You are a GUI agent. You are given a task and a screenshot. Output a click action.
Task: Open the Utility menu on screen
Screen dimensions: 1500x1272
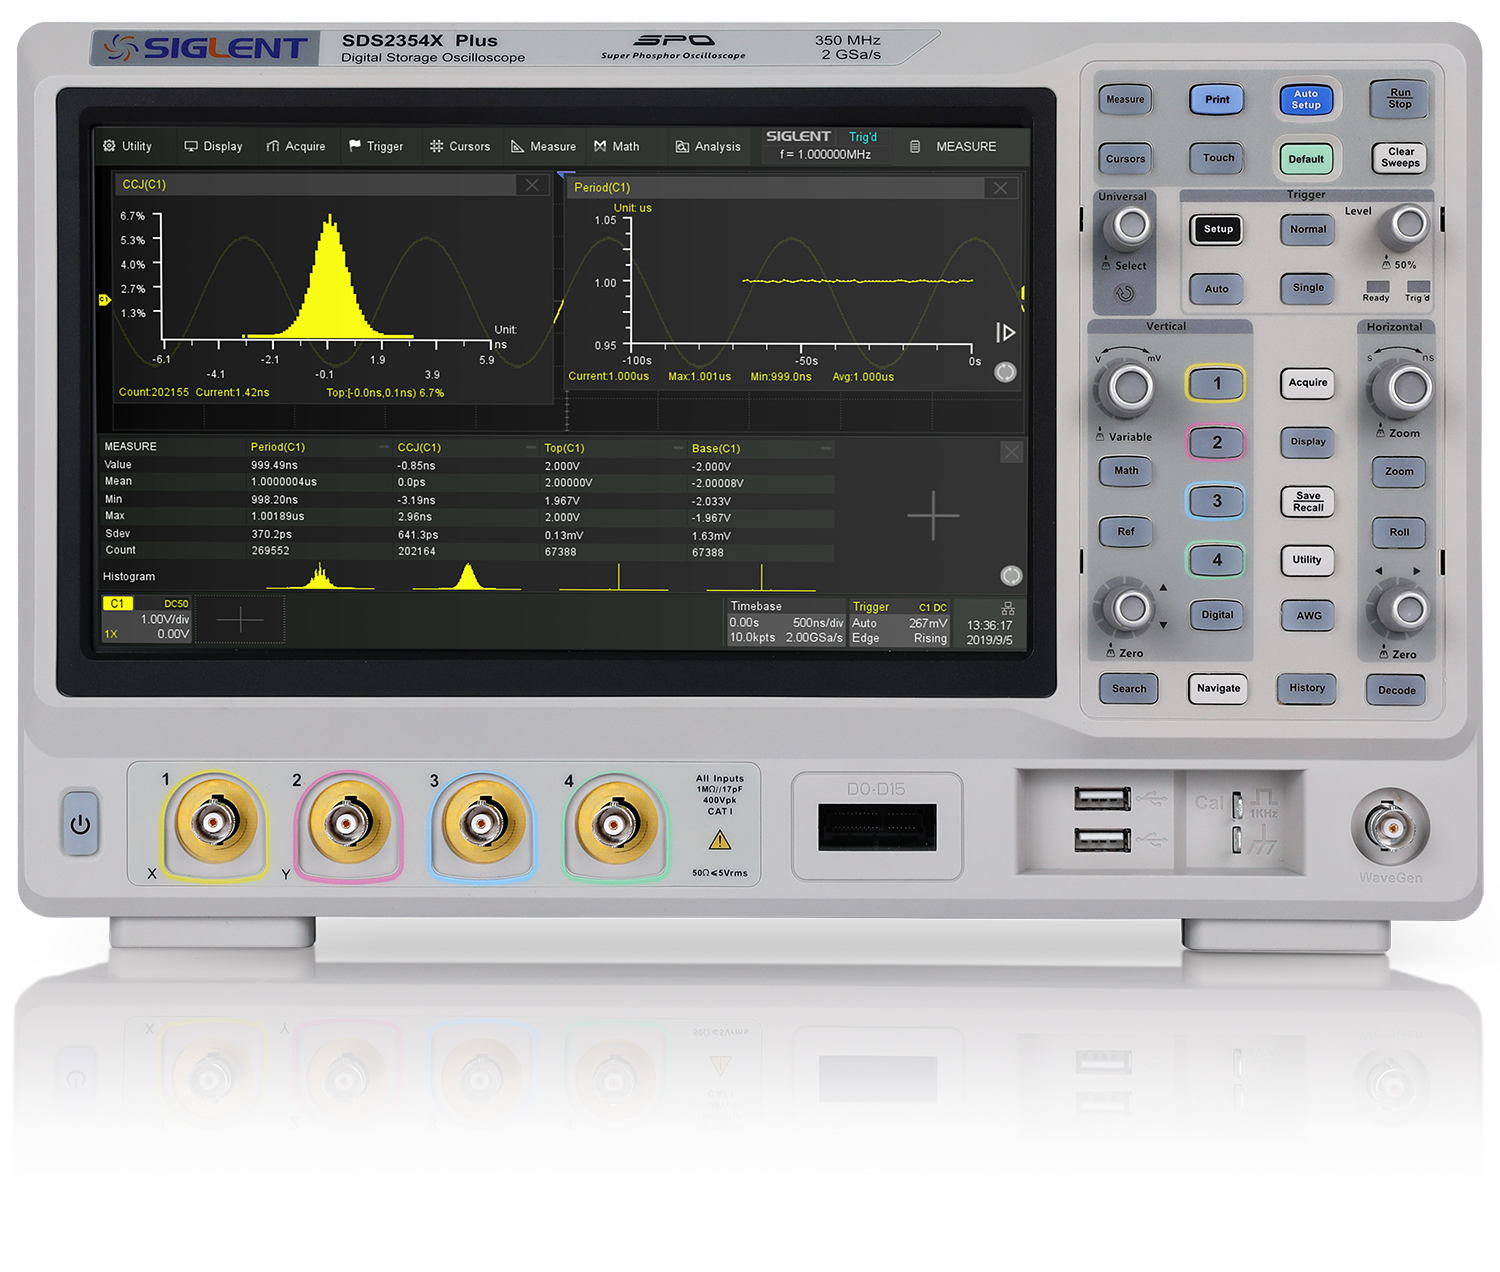pos(128,146)
